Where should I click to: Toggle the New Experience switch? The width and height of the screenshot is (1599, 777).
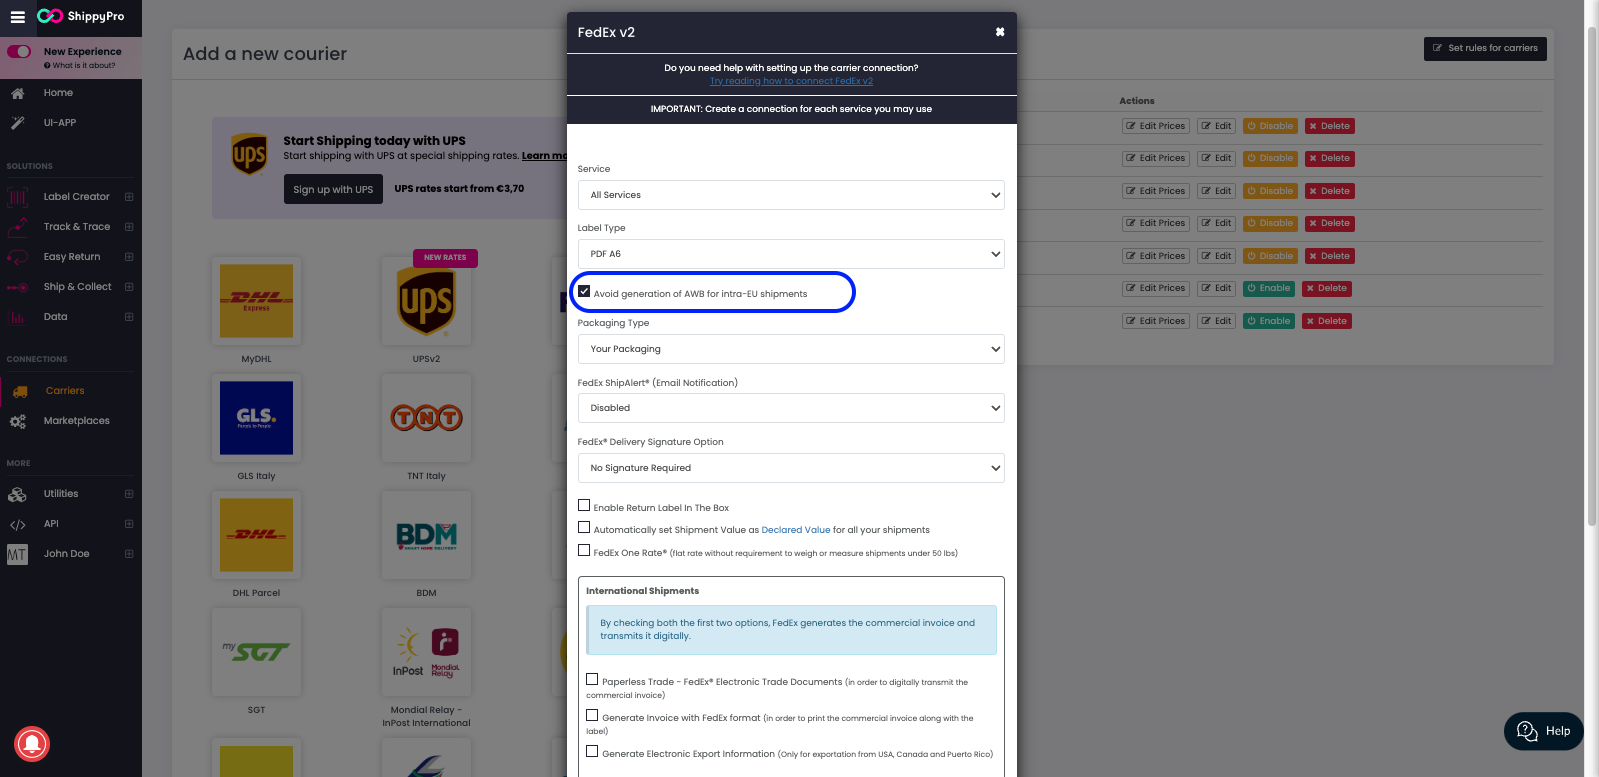(19, 51)
